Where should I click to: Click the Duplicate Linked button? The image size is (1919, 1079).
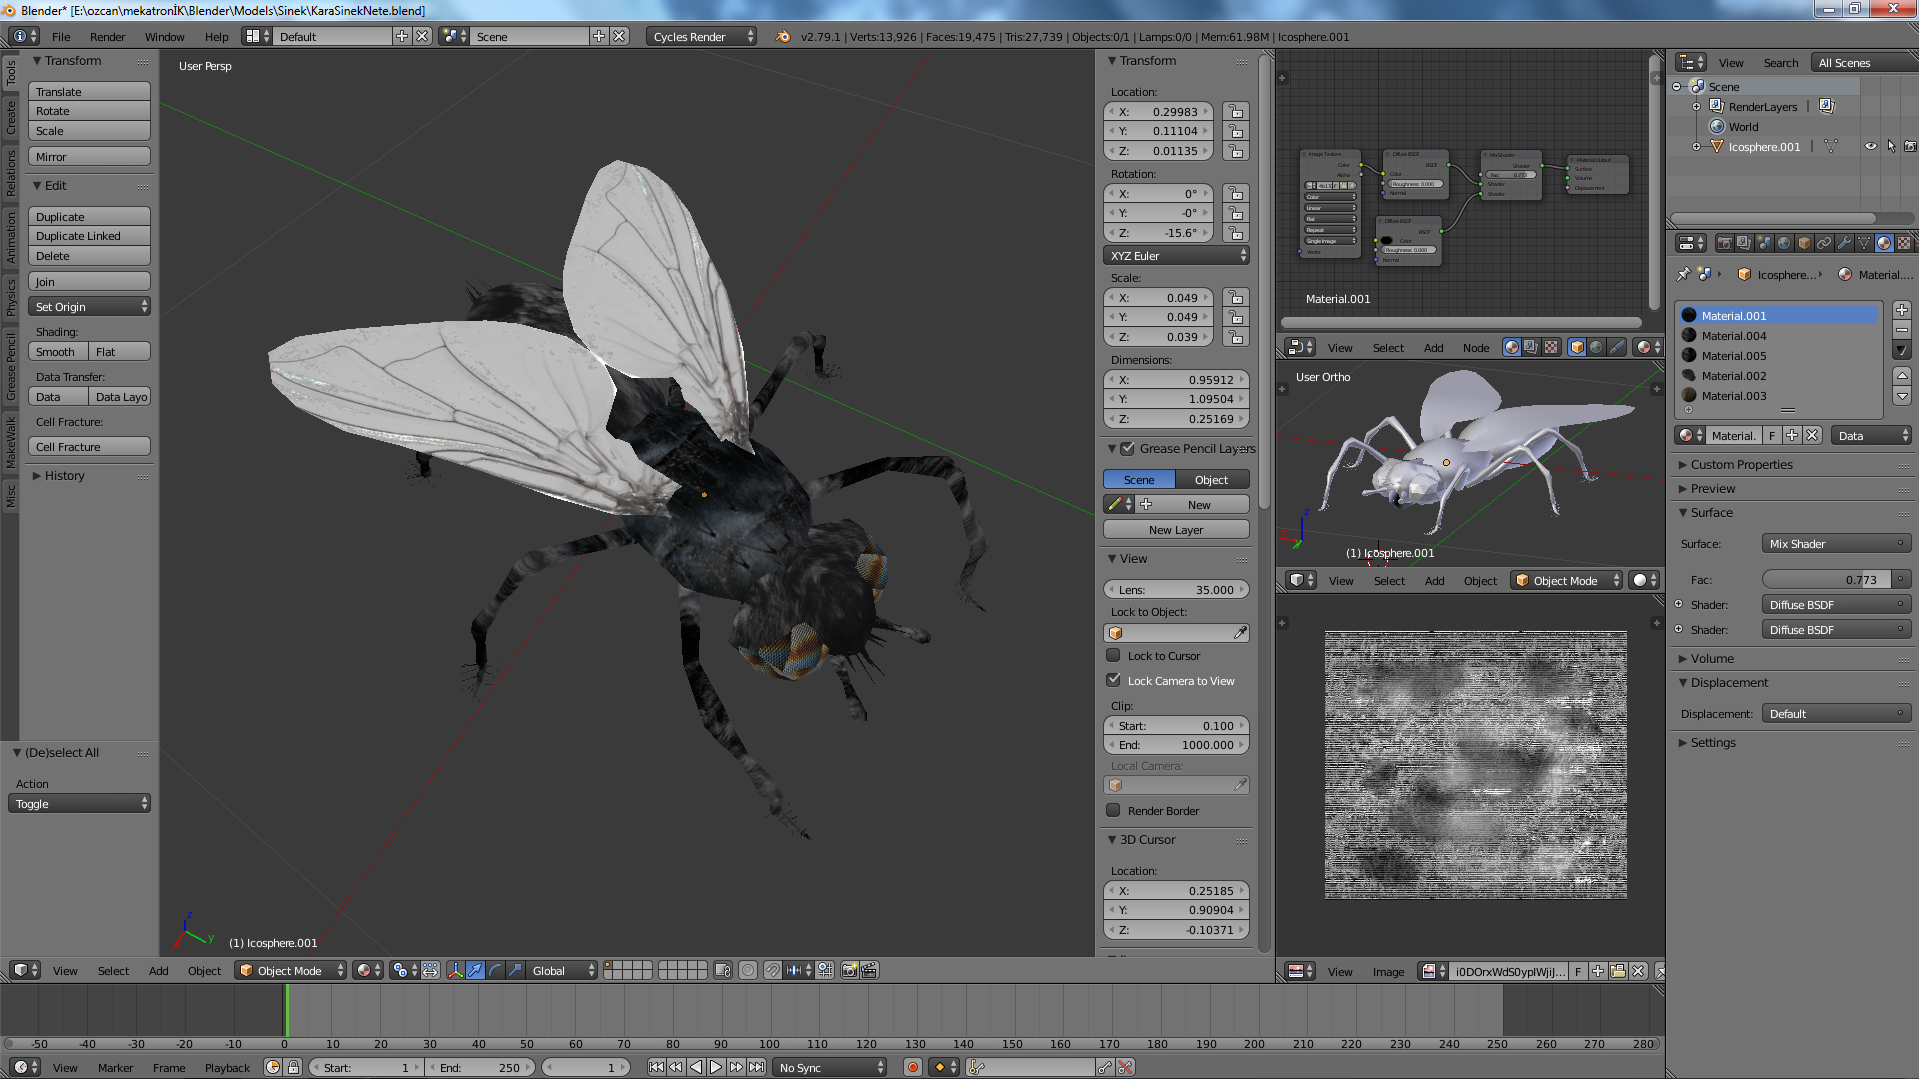click(x=90, y=236)
